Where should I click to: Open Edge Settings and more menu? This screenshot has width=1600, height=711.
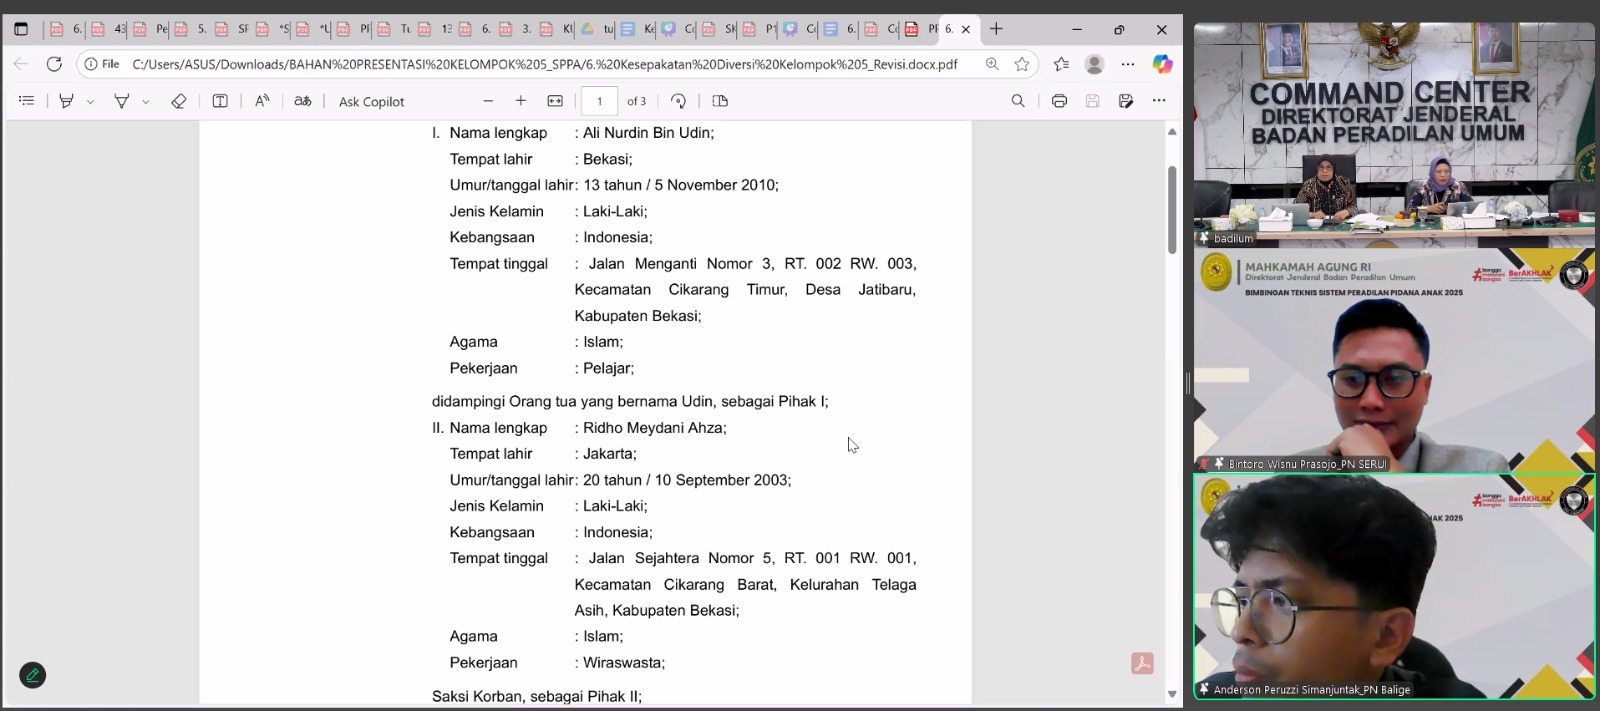coord(1128,64)
